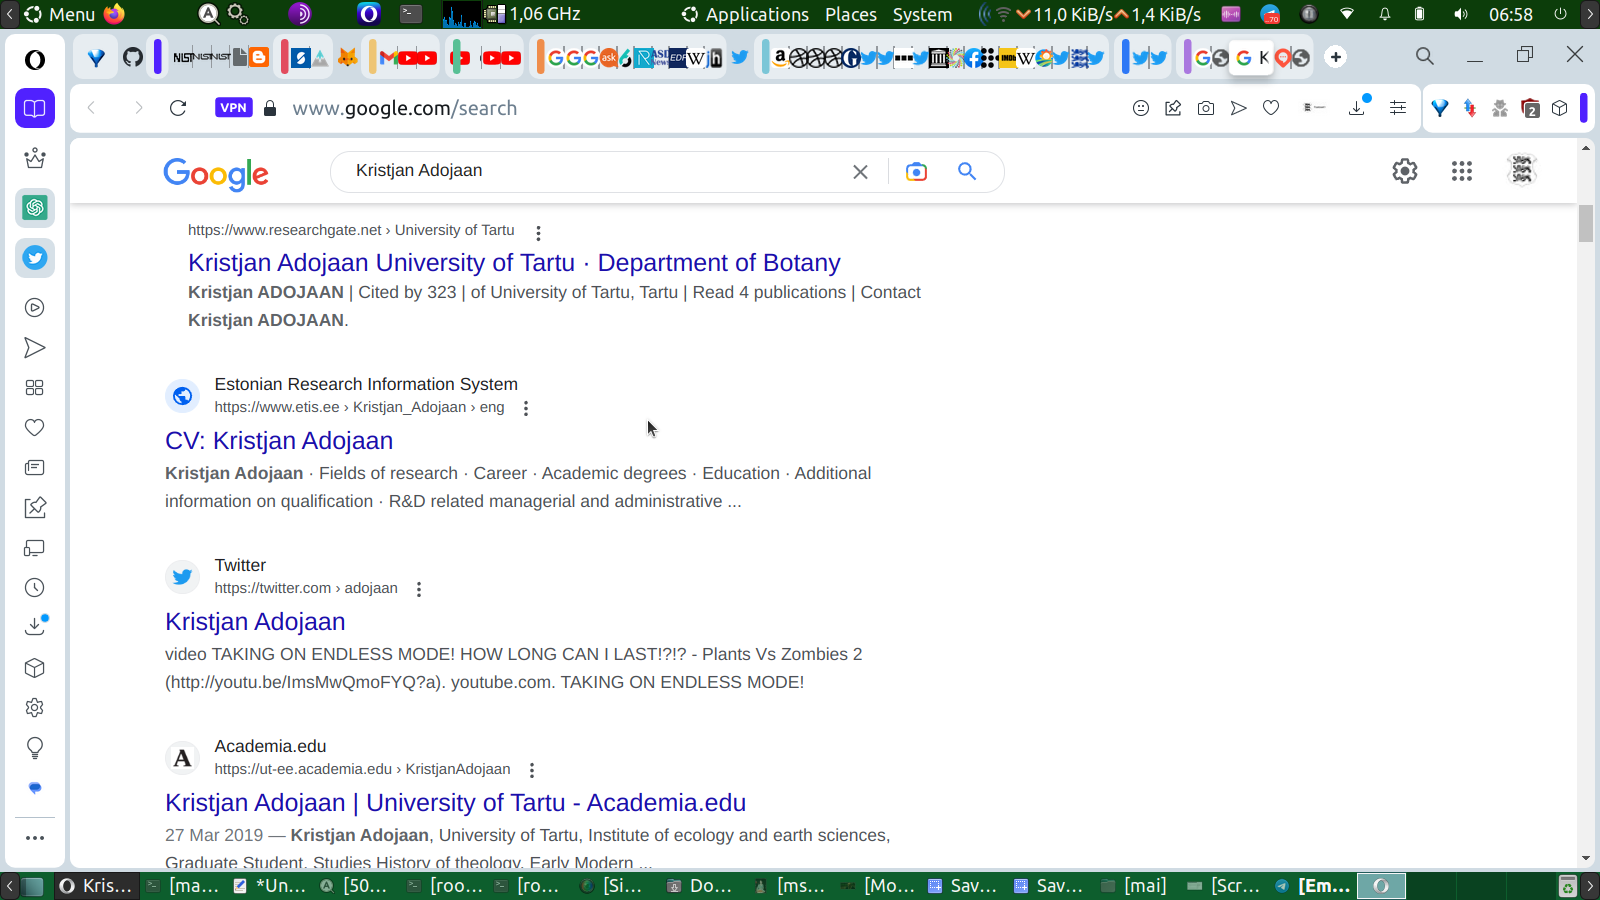Open notifications bell in system tray
This screenshot has height=900, width=1600.
(1385, 14)
